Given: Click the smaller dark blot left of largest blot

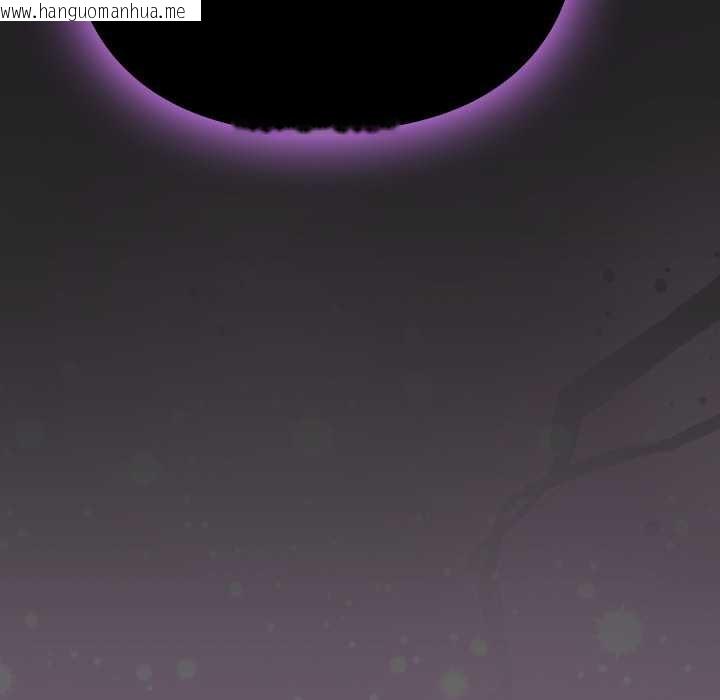Looking at the screenshot, I should click(608, 275).
